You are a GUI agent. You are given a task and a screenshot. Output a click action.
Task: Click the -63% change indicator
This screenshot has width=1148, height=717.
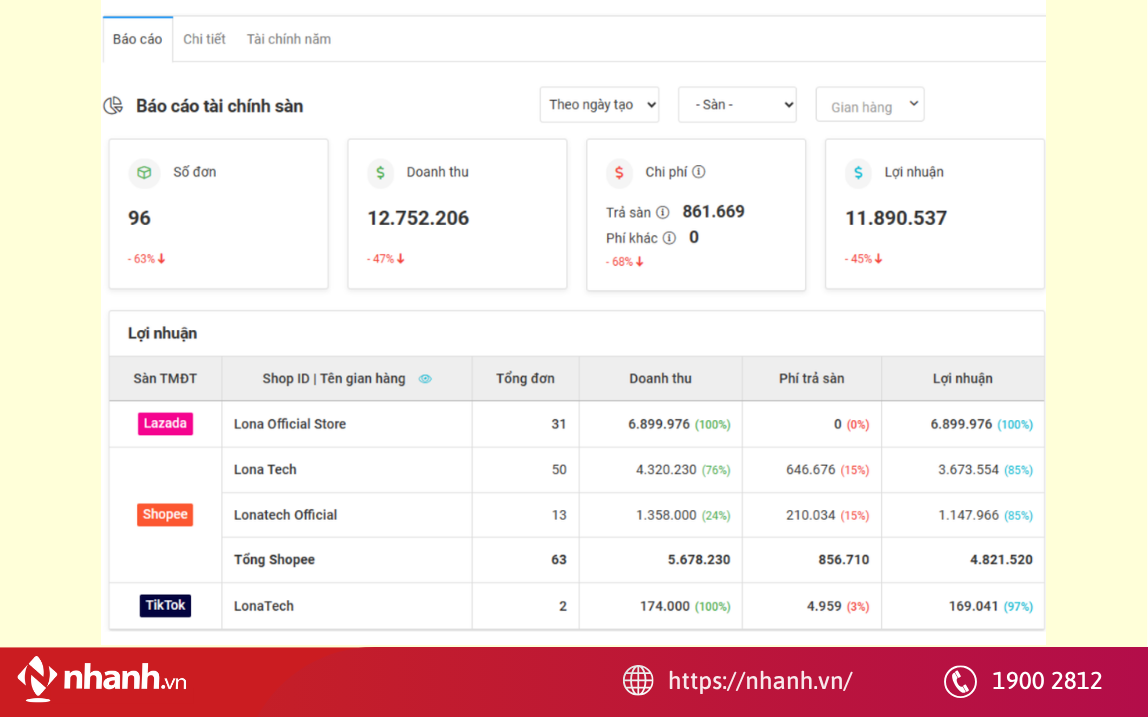click(x=146, y=259)
